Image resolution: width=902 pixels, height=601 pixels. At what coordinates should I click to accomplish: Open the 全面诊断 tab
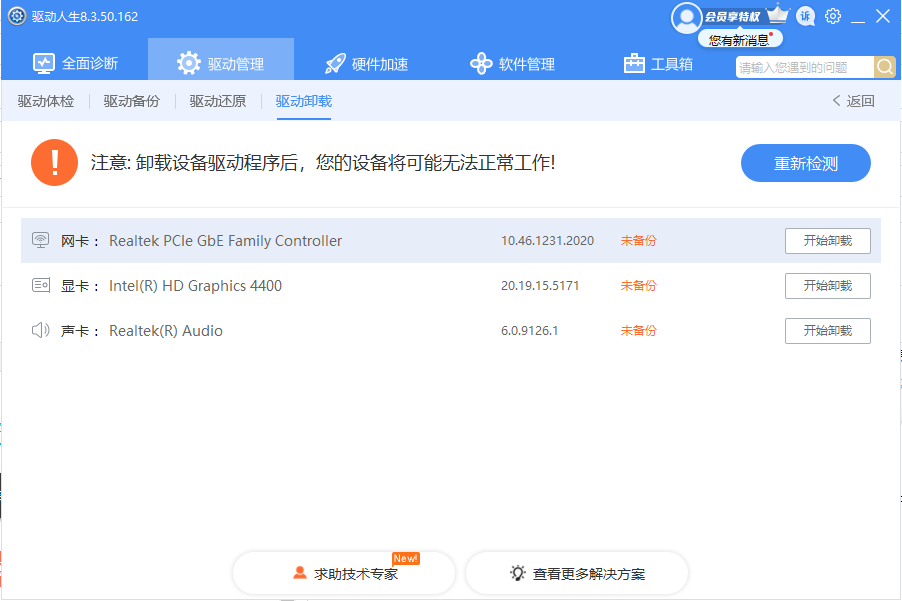point(76,64)
